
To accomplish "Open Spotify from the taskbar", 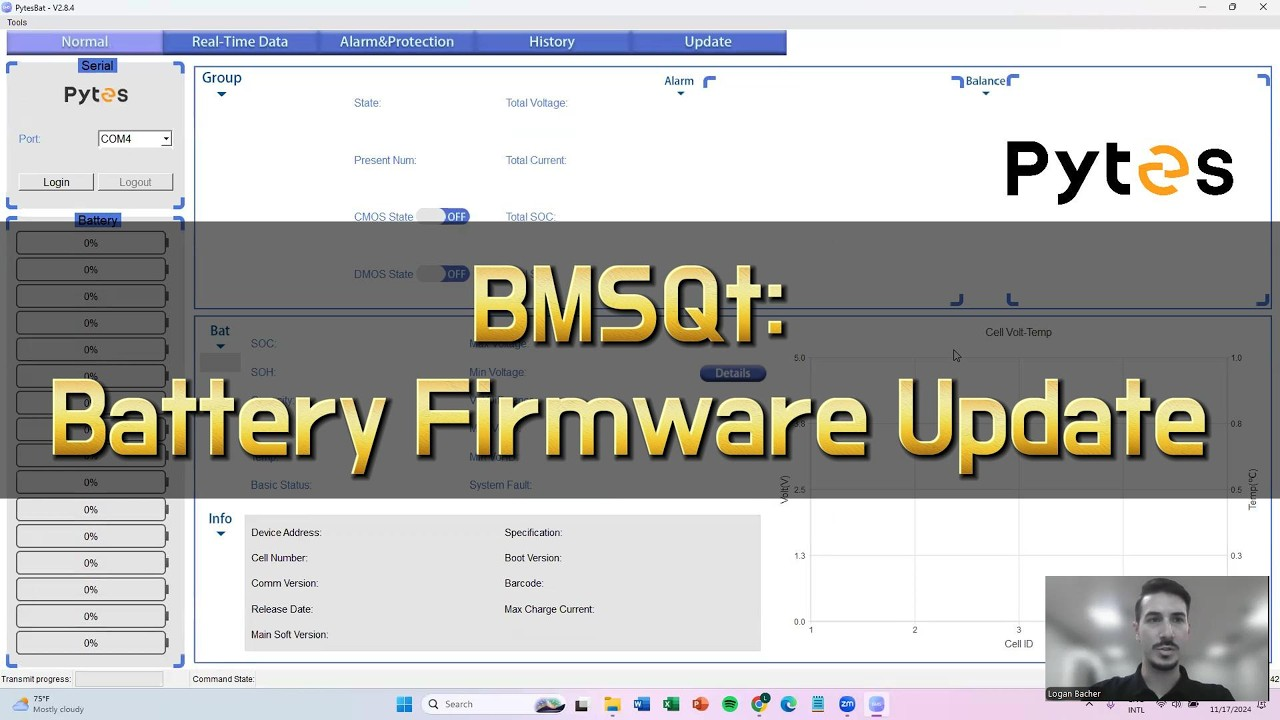I will point(730,704).
